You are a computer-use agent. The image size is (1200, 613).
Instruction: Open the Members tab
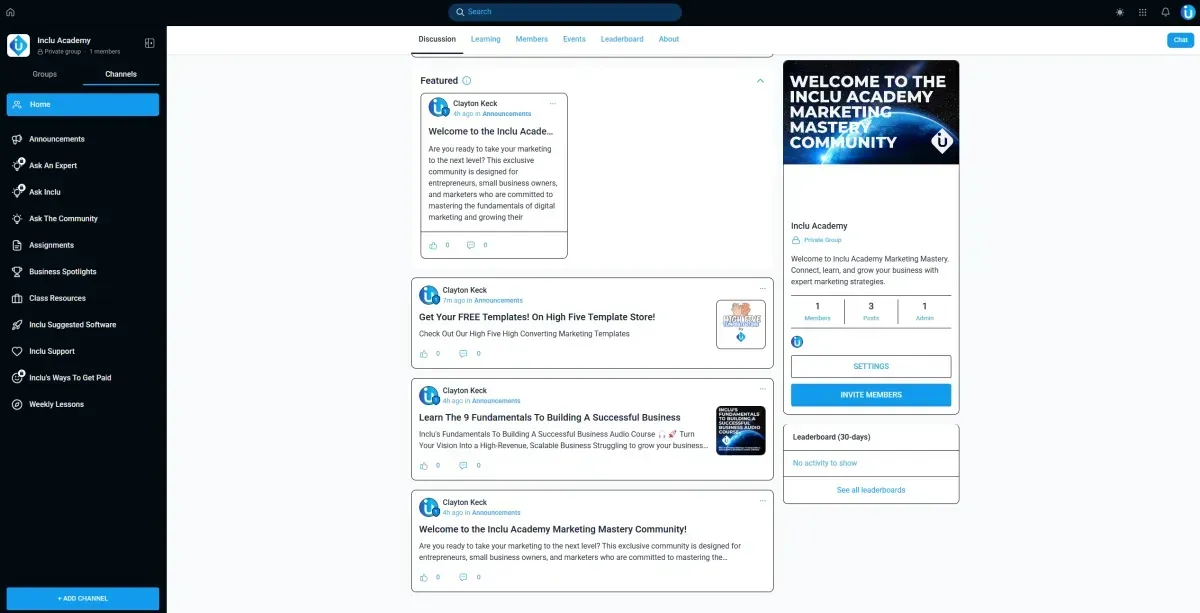(532, 39)
